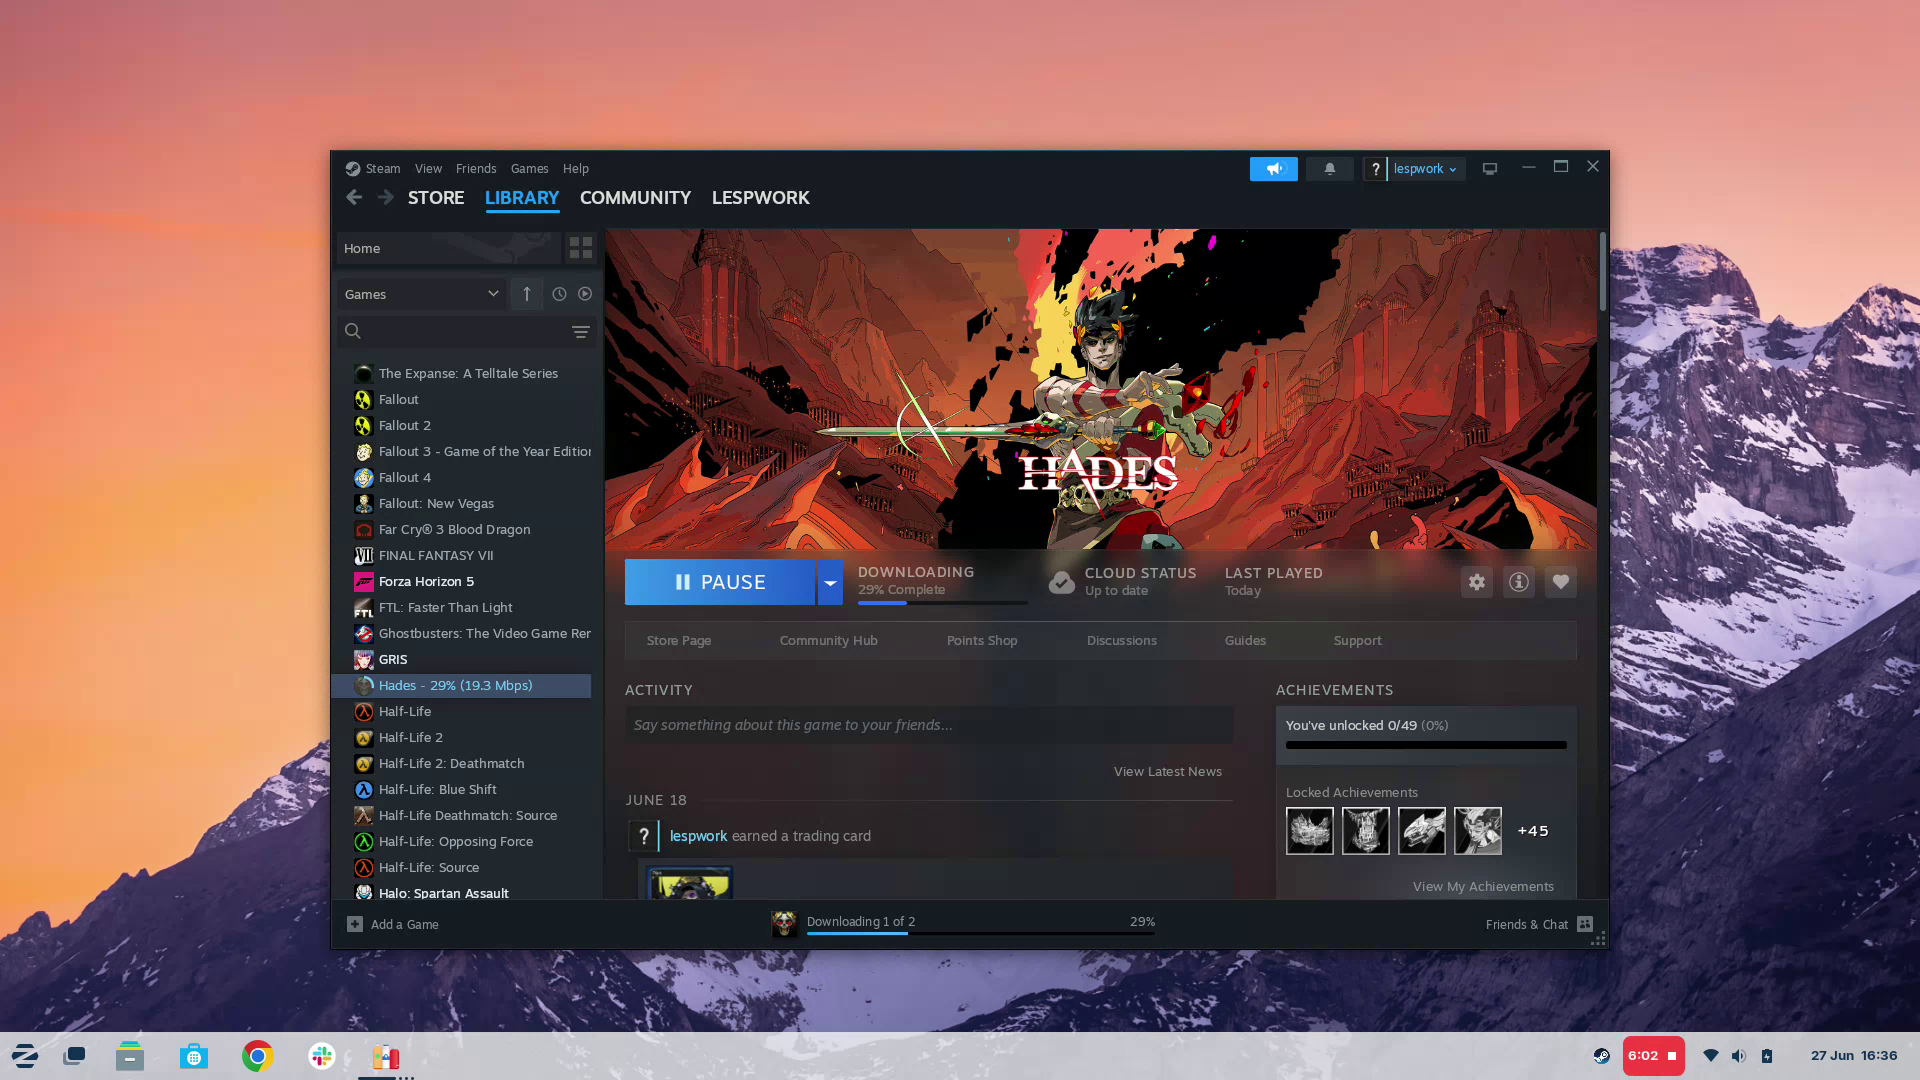Open Points Shop link

pos(982,640)
